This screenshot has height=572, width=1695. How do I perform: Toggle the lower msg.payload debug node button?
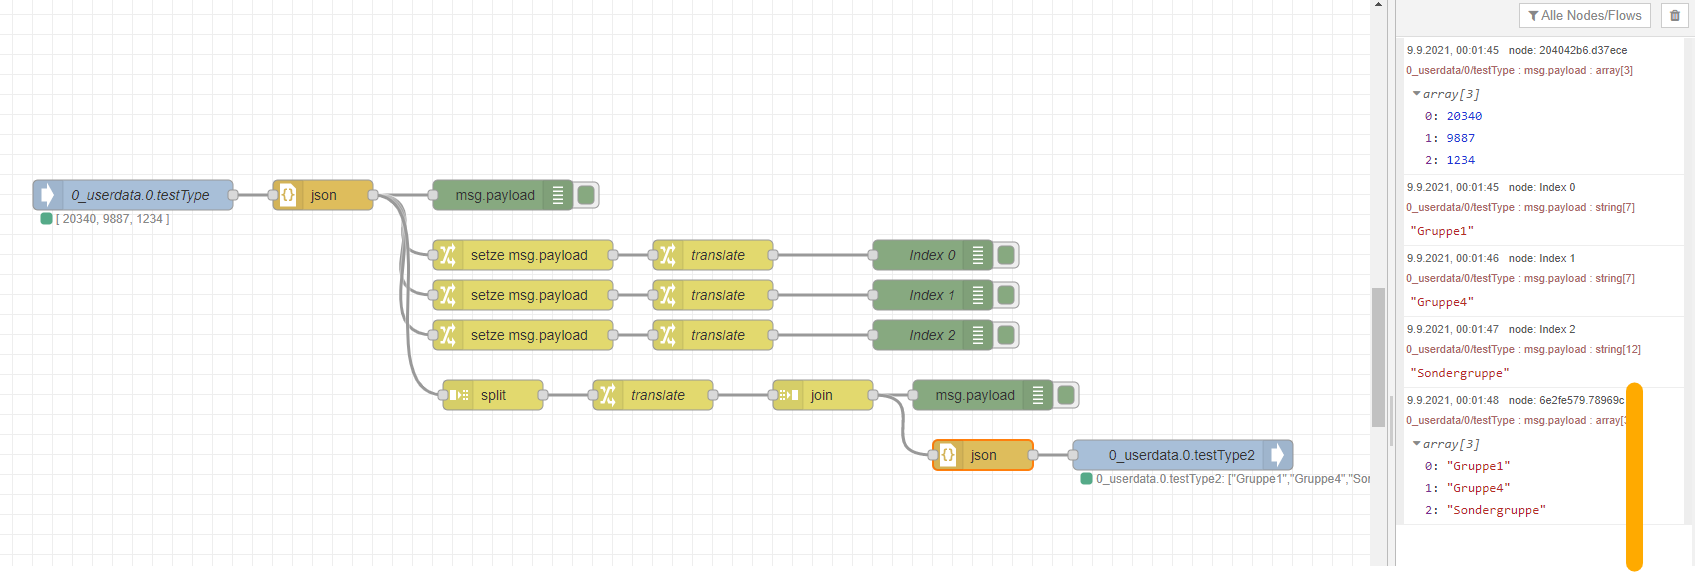tap(1067, 395)
